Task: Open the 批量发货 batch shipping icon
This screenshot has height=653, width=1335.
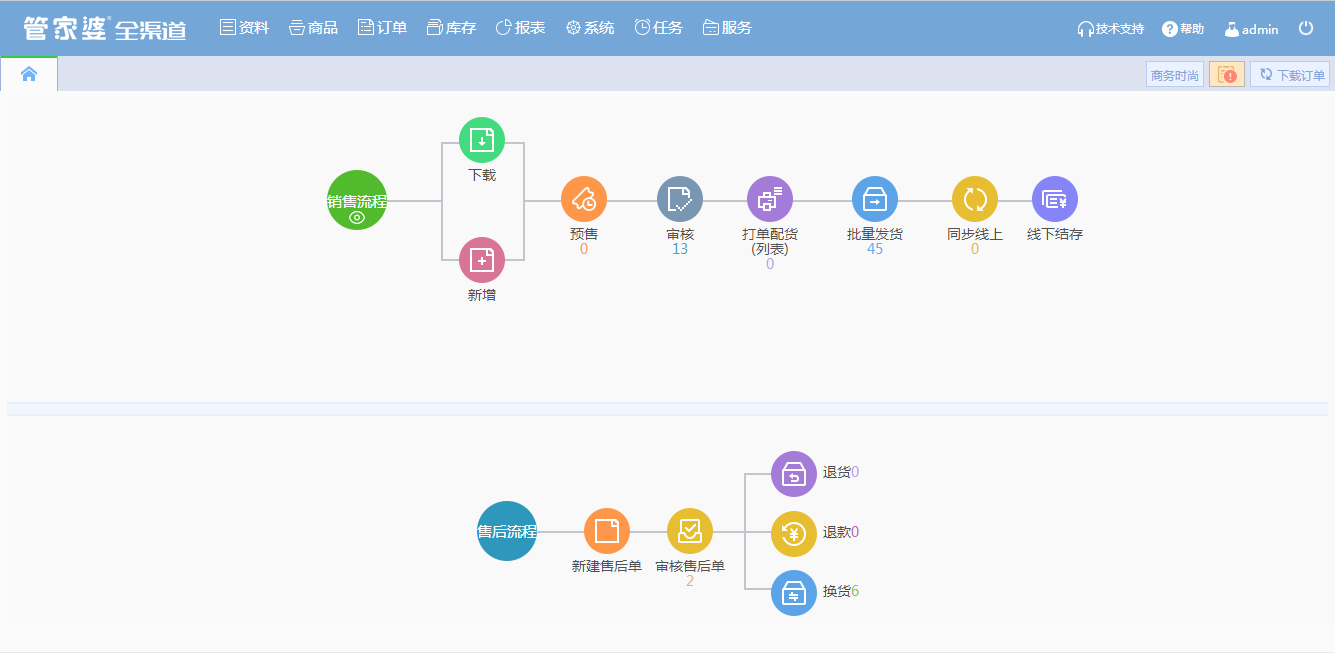Action: point(875,200)
